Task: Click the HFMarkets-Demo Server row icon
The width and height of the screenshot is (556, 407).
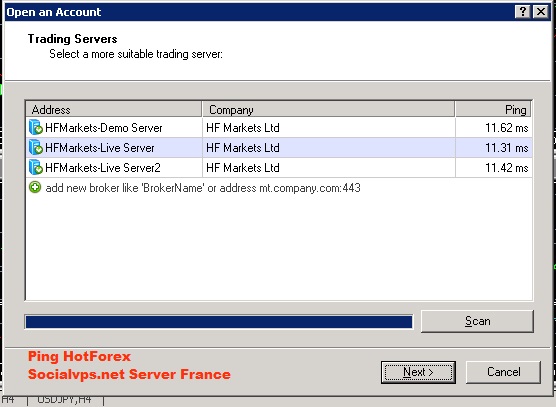Action: click(x=35, y=128)
